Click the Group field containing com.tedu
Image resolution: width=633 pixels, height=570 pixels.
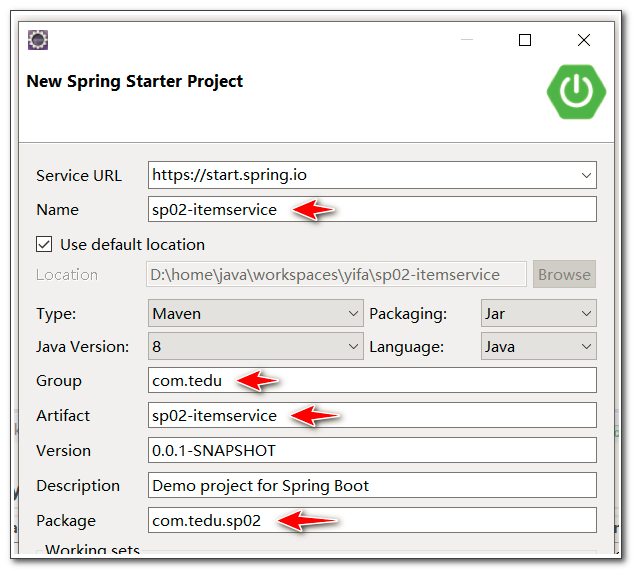[x=372, y=380]
